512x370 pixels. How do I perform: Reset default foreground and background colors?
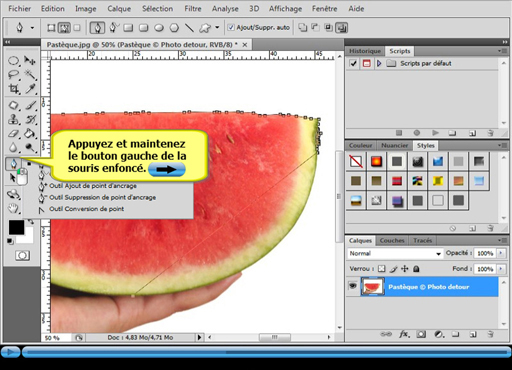pos(10,241)
